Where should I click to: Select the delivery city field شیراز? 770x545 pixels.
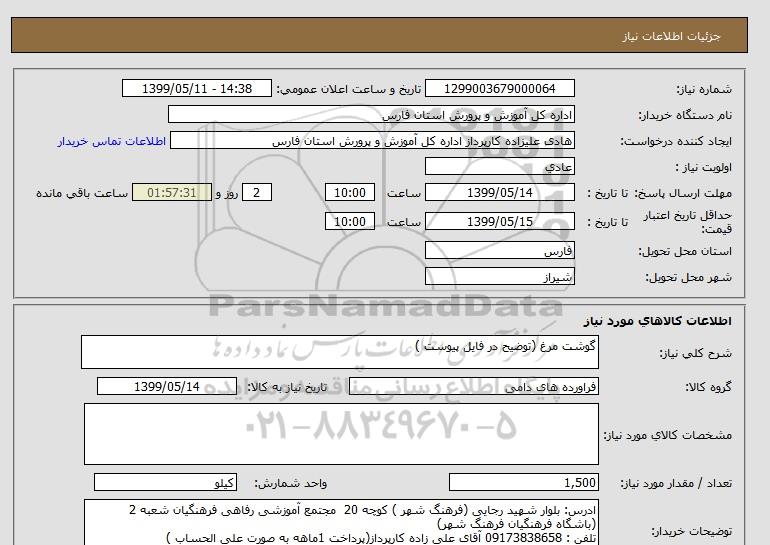499,276
